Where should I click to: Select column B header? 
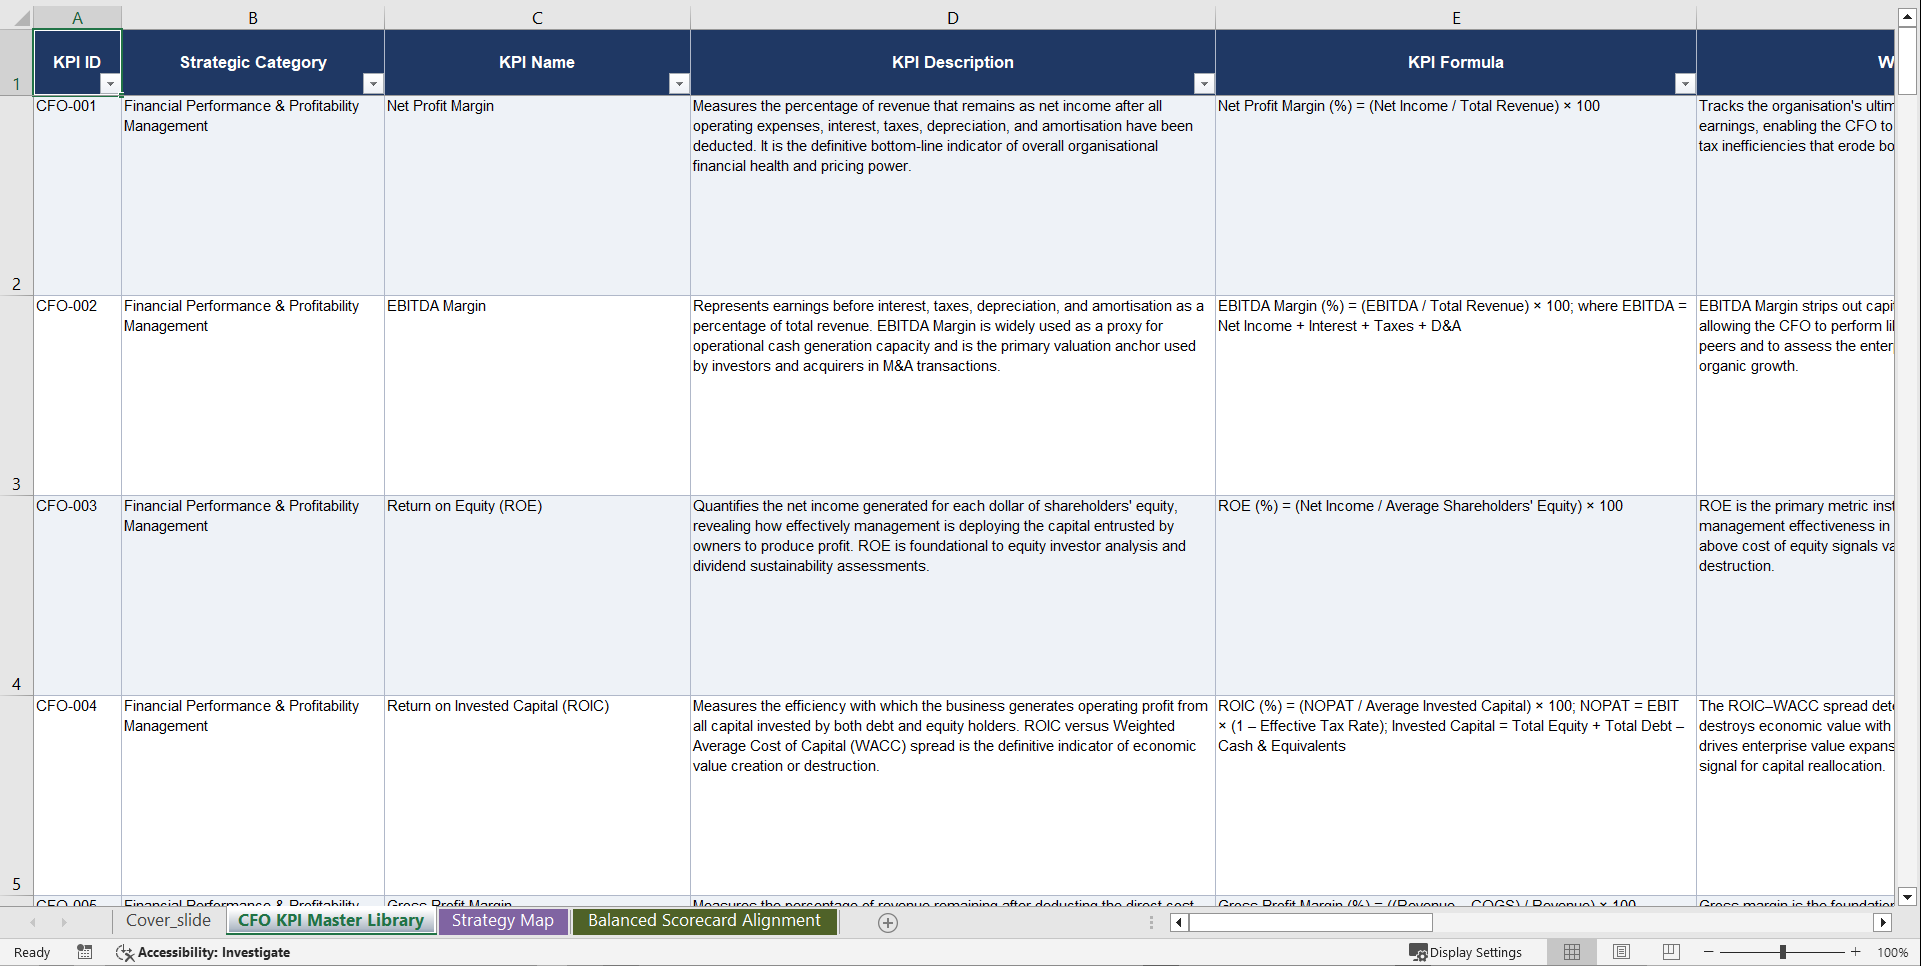pos(253,18)
